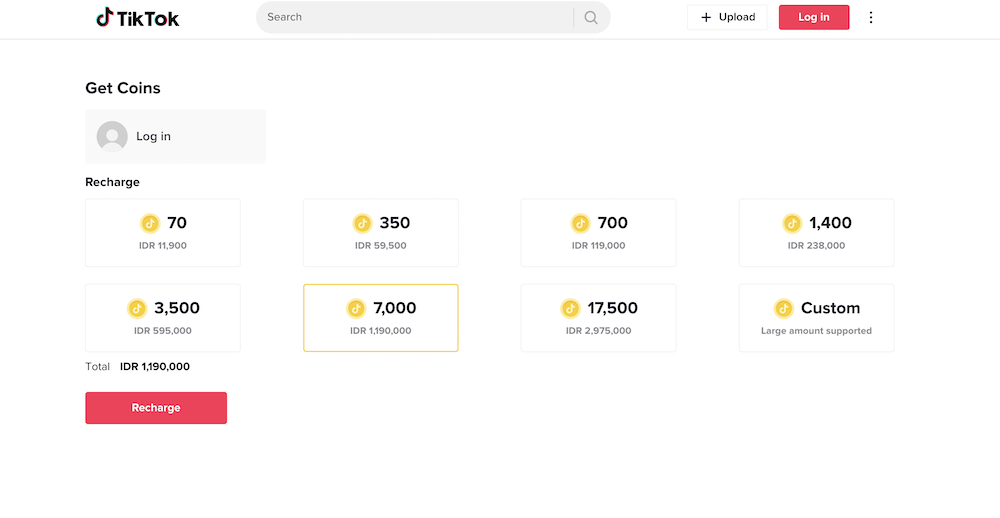Click the 17,500 coin amount text
The width and height of the screenshot is (1000, 518).
(x=612, y=308)
